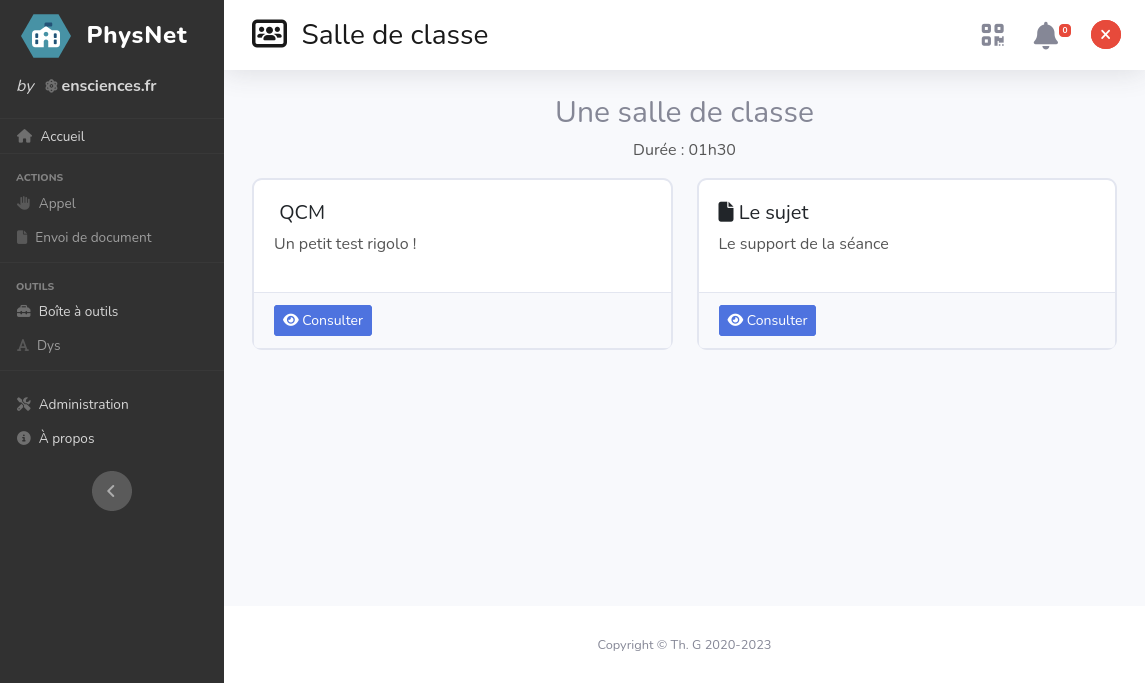Click the home icon beside Accueil
Screen dimensions: 1145x683
coord(25,136)
